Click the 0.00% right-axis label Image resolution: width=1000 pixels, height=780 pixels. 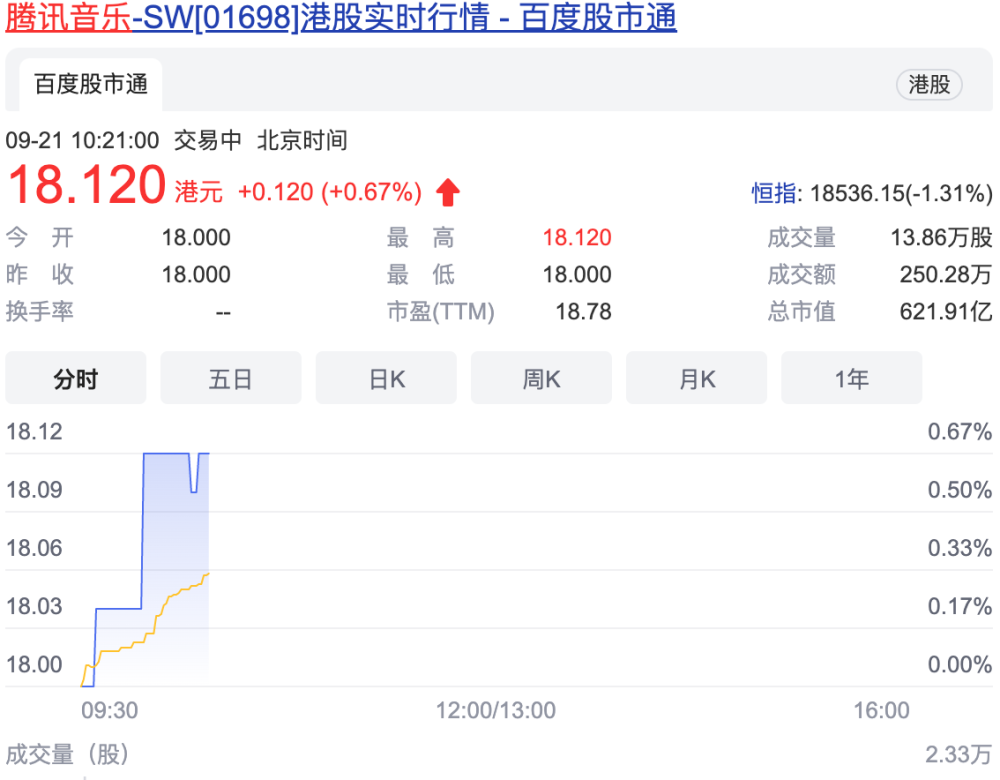tap(959, 665)
